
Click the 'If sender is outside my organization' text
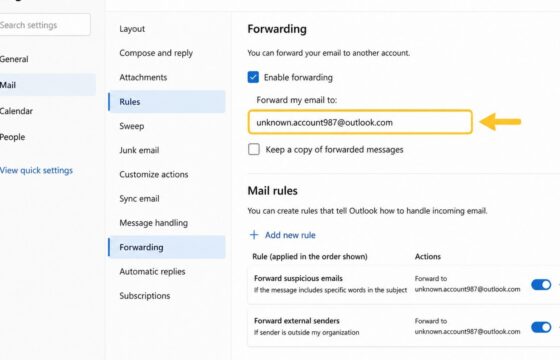pos(307,332)
